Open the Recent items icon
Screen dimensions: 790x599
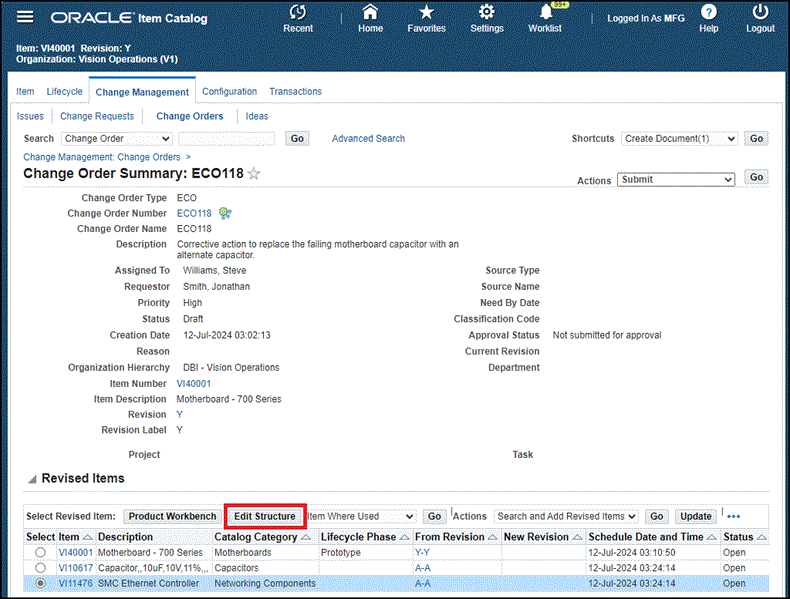coord(298,12)
